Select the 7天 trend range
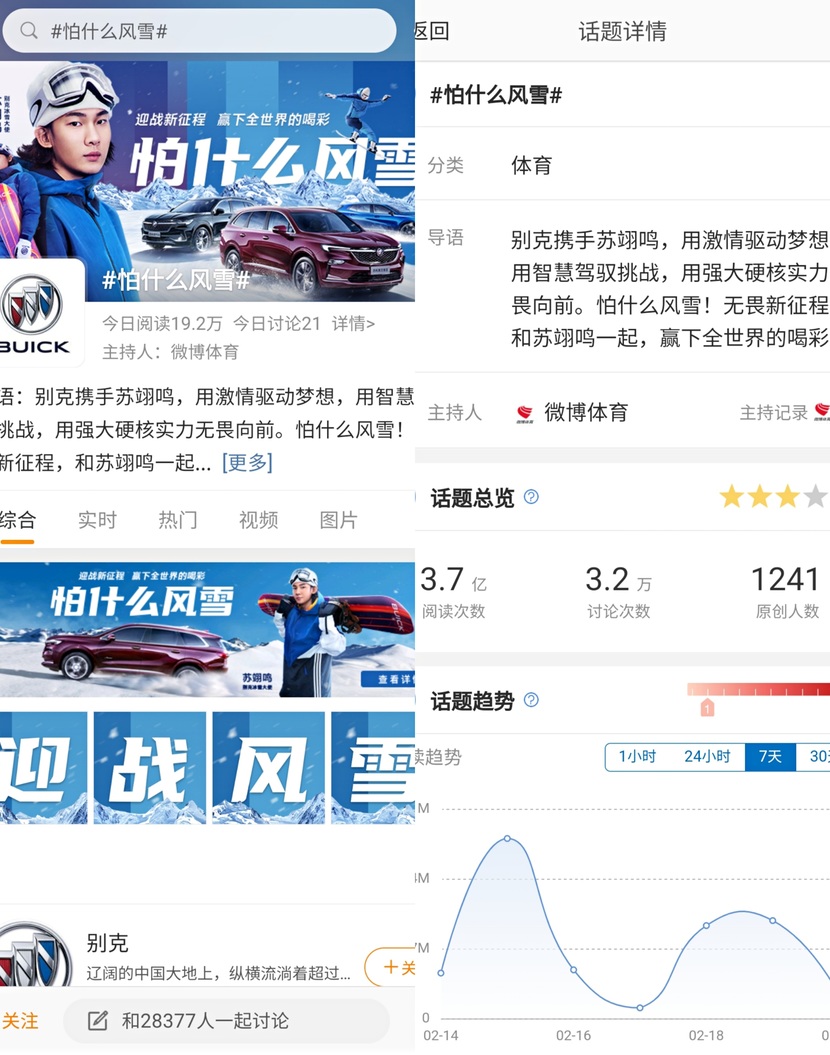The image size is (830, 1055). 770,756
